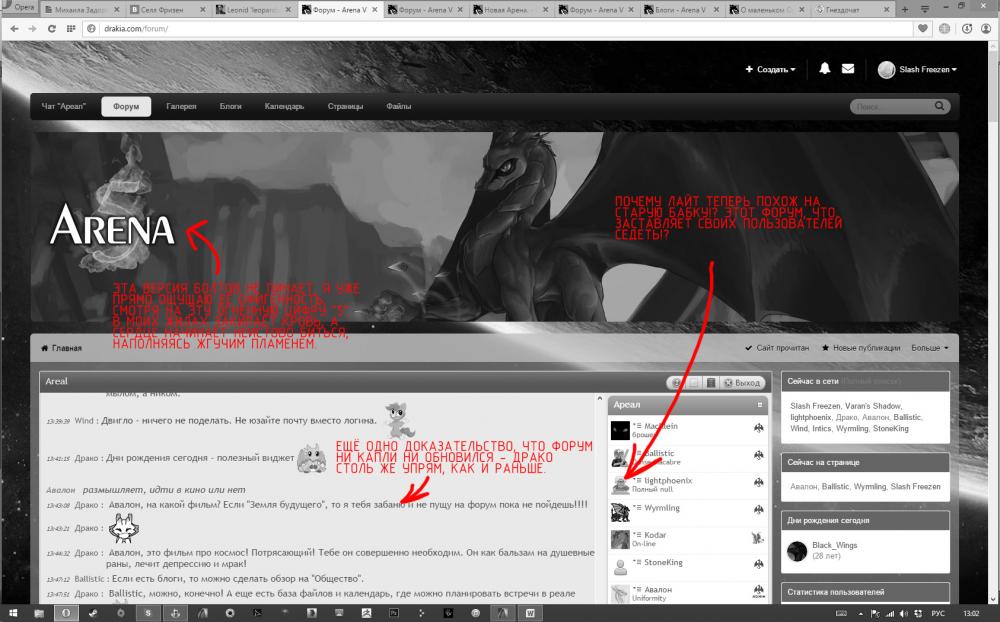The height and width of the screenshot is (622, 1000).
Task: Open Black_Wings birthday profile
Action: (834, 545)
